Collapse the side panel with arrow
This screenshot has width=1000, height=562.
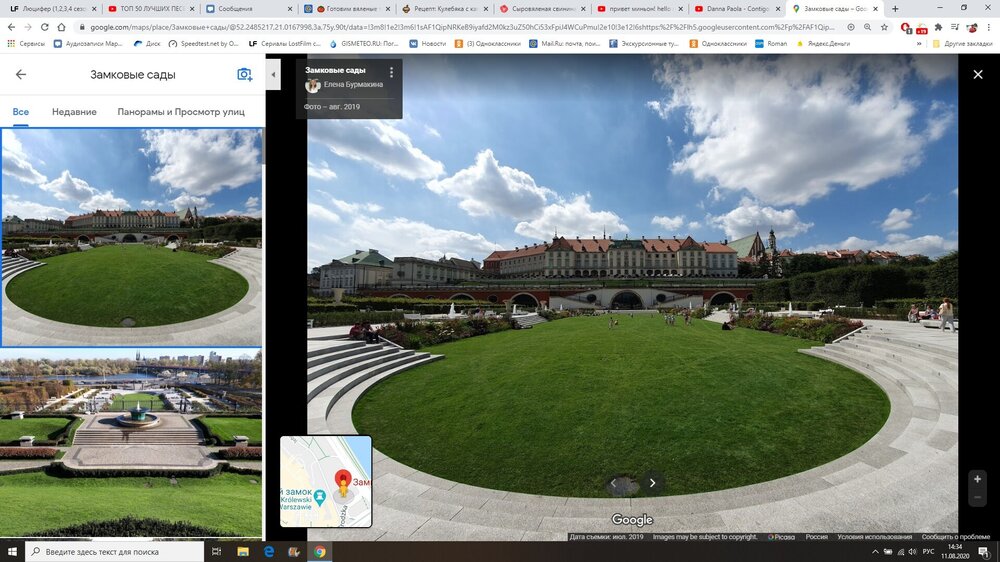point(273,75)
